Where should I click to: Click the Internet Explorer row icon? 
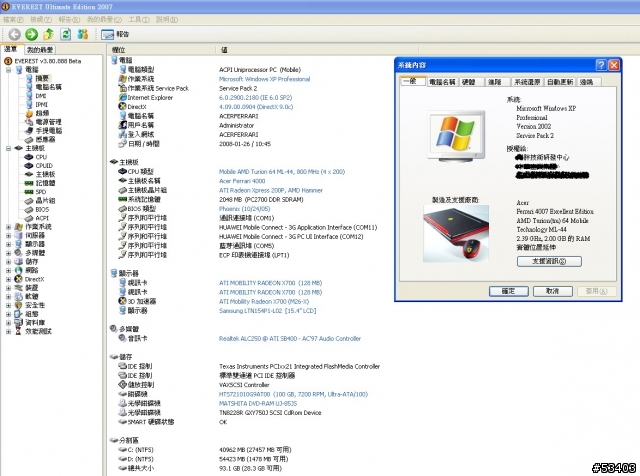point(122,97)
